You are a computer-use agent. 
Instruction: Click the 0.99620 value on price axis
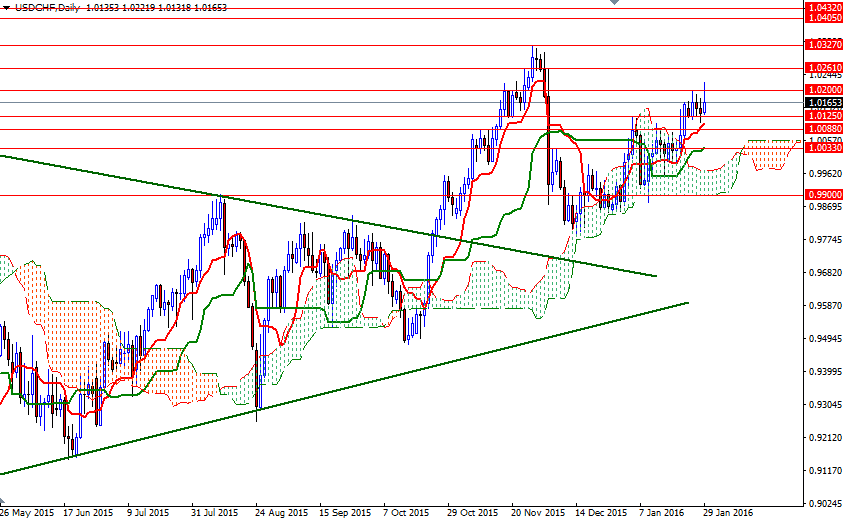(825, 173)
